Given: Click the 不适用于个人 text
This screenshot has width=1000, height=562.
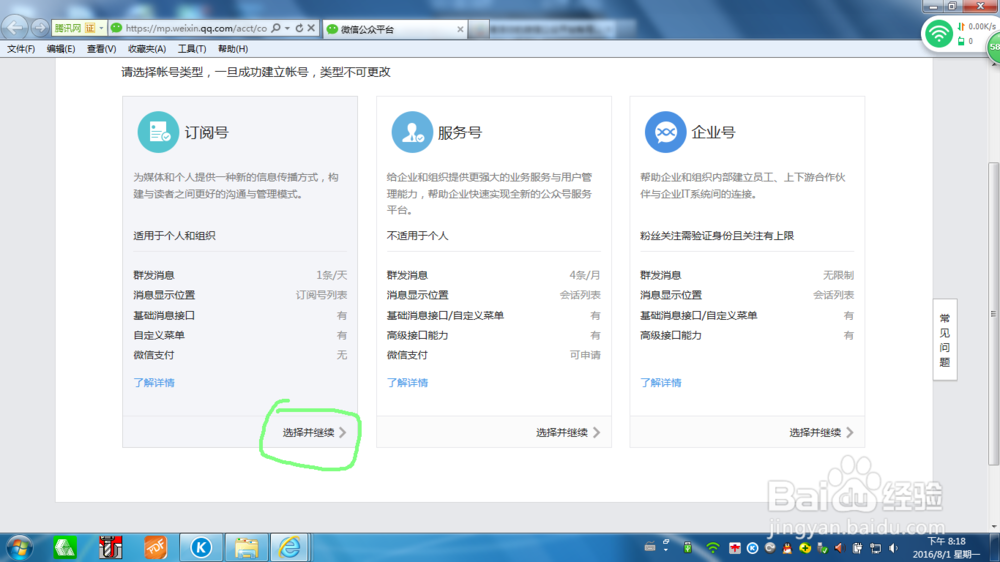Looking at the screenshot, I should [417, 235].
